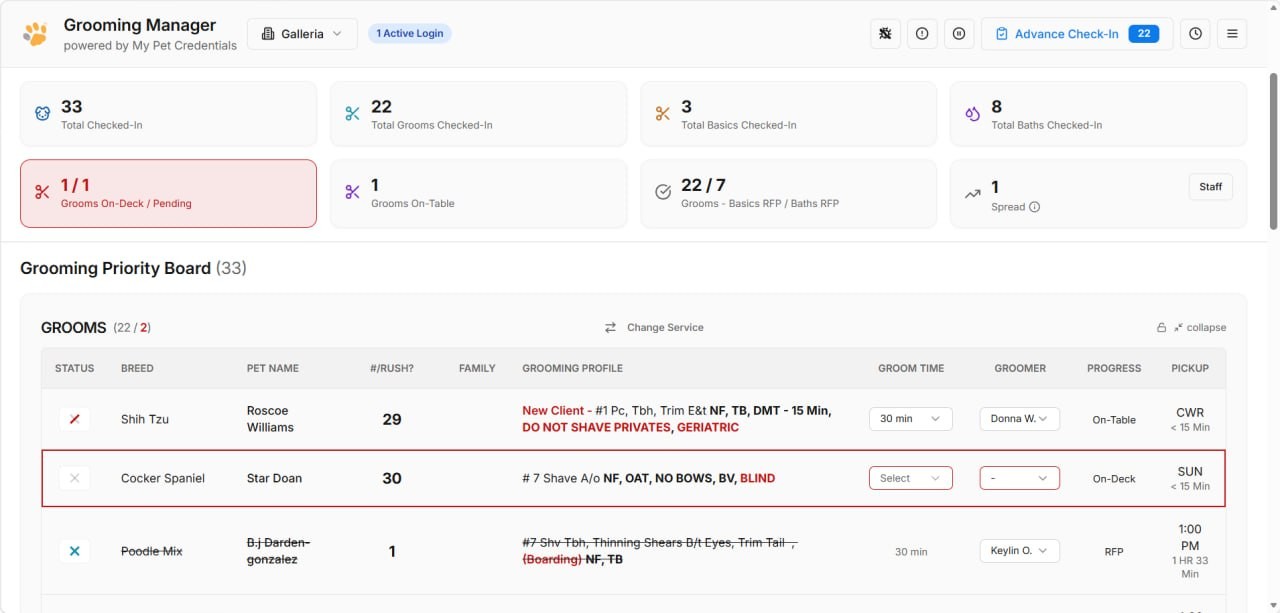Click the CWR pickup cell

[x=1190, y=419]
